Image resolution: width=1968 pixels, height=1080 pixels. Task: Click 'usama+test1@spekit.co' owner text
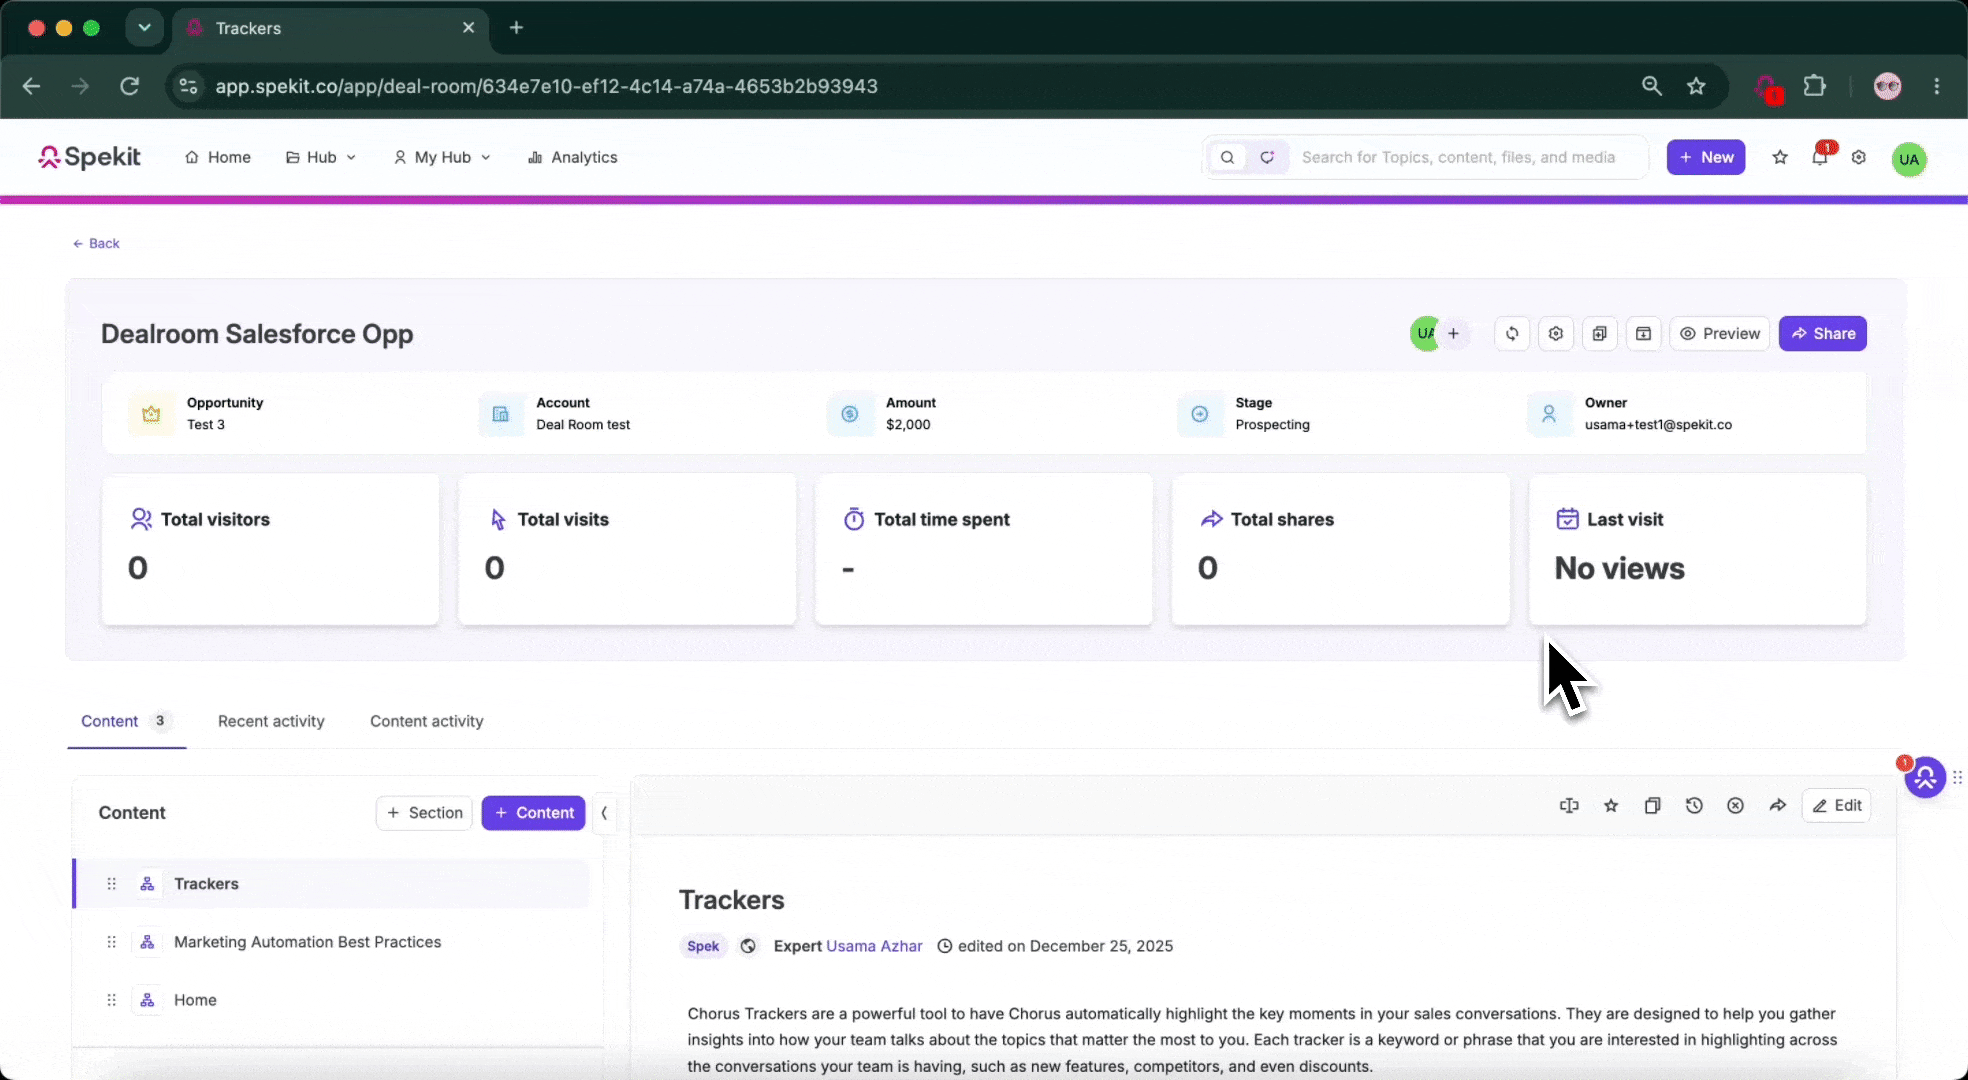click(1658, 425)
